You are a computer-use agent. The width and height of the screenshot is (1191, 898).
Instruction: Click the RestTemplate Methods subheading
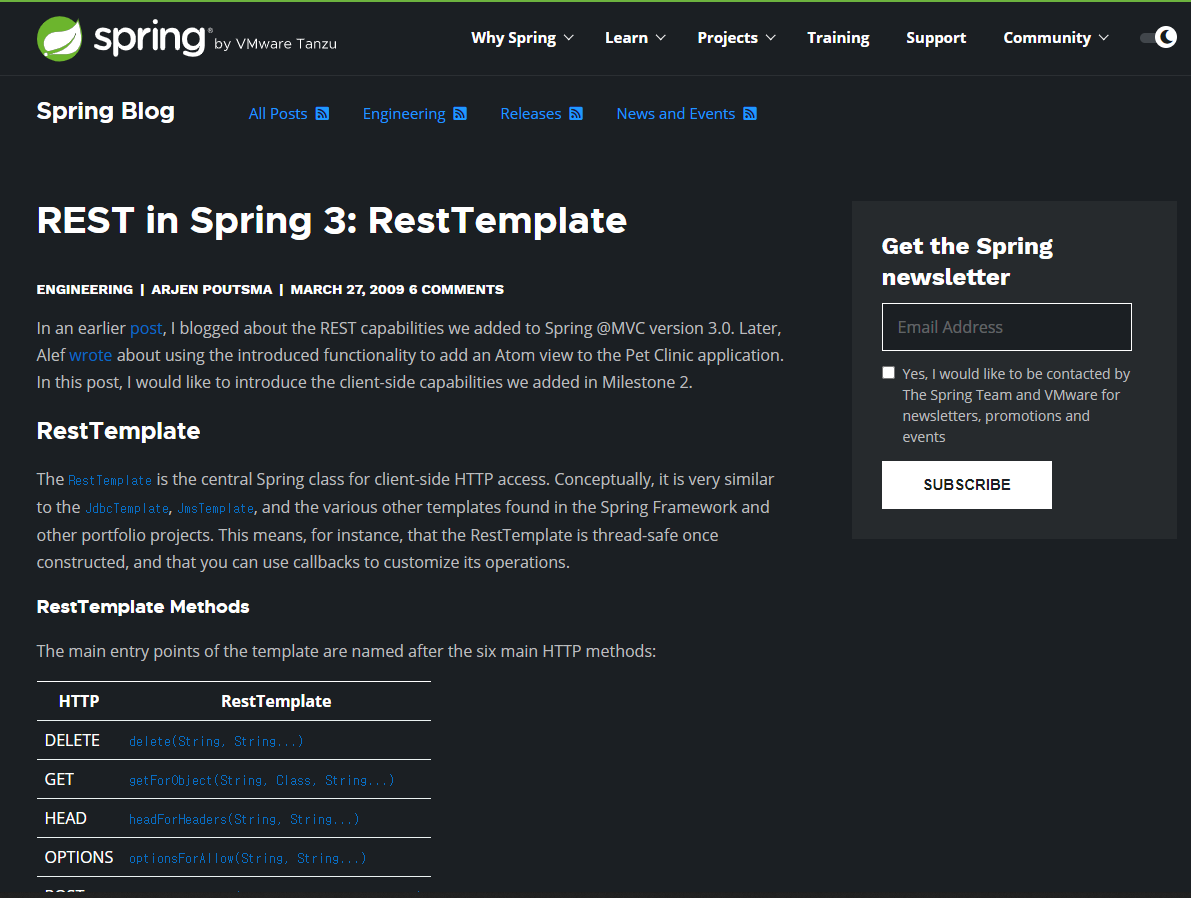[143, 607]
